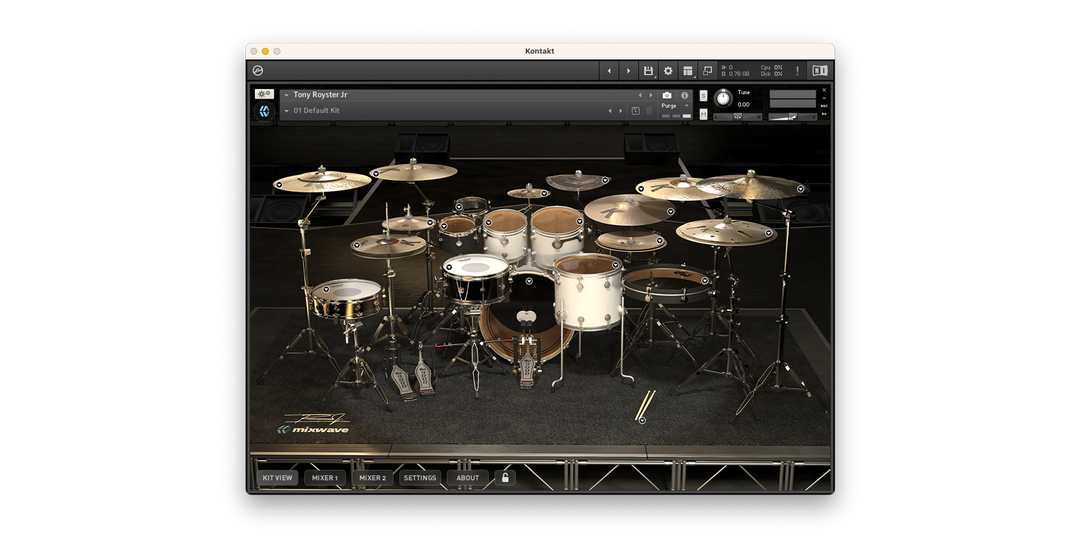The height and width of the screenshot is (541, 1080).
Task: Expand the Tony Royster Jr instrument dropdown
Action: coord(286,95)
